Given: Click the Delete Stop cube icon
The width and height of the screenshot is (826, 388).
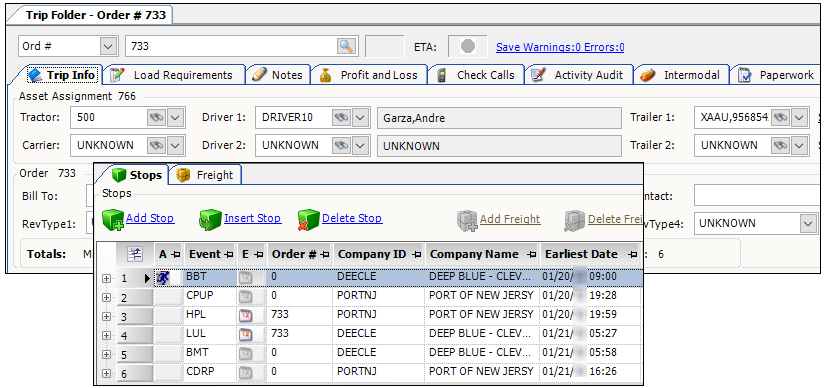Looking at the screenshot, I should click(309, 220).
